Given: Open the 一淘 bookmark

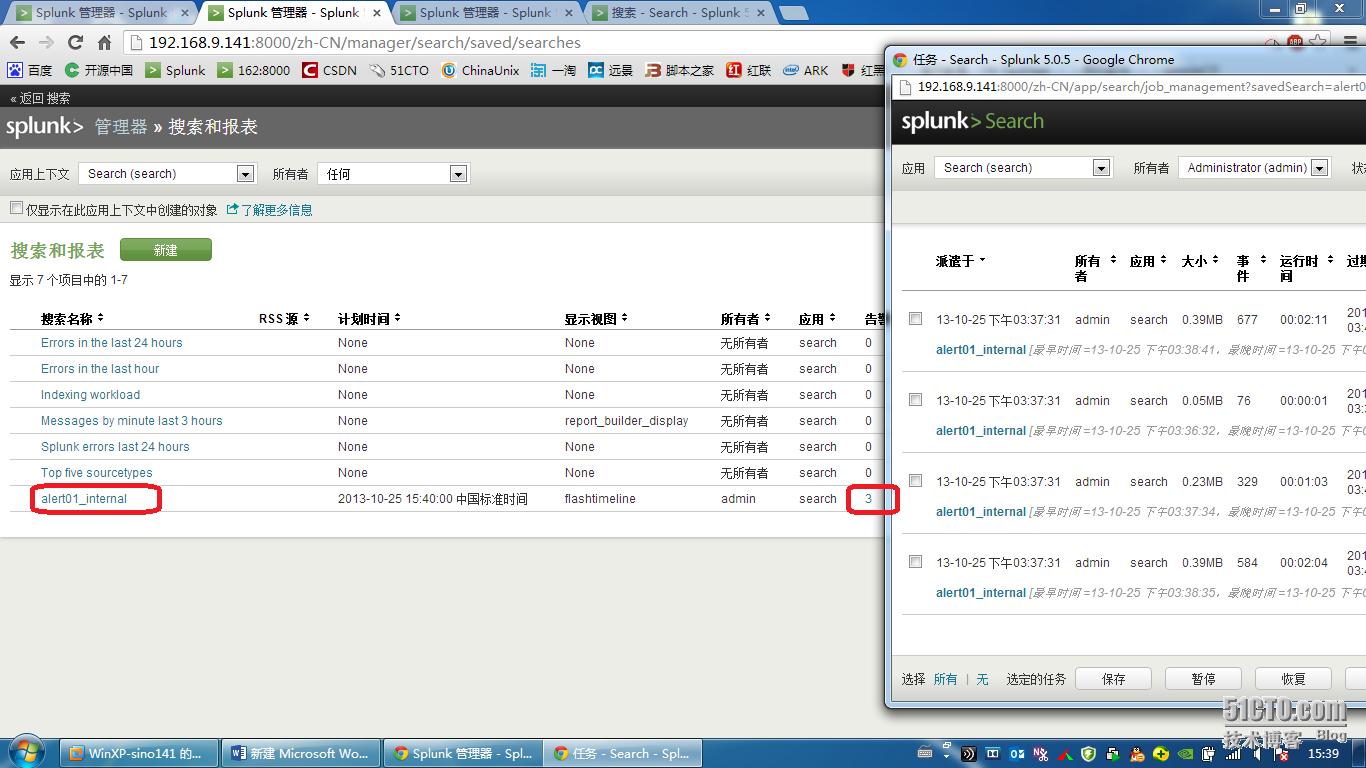Looking at the screenshot, I should coord(553,70).
